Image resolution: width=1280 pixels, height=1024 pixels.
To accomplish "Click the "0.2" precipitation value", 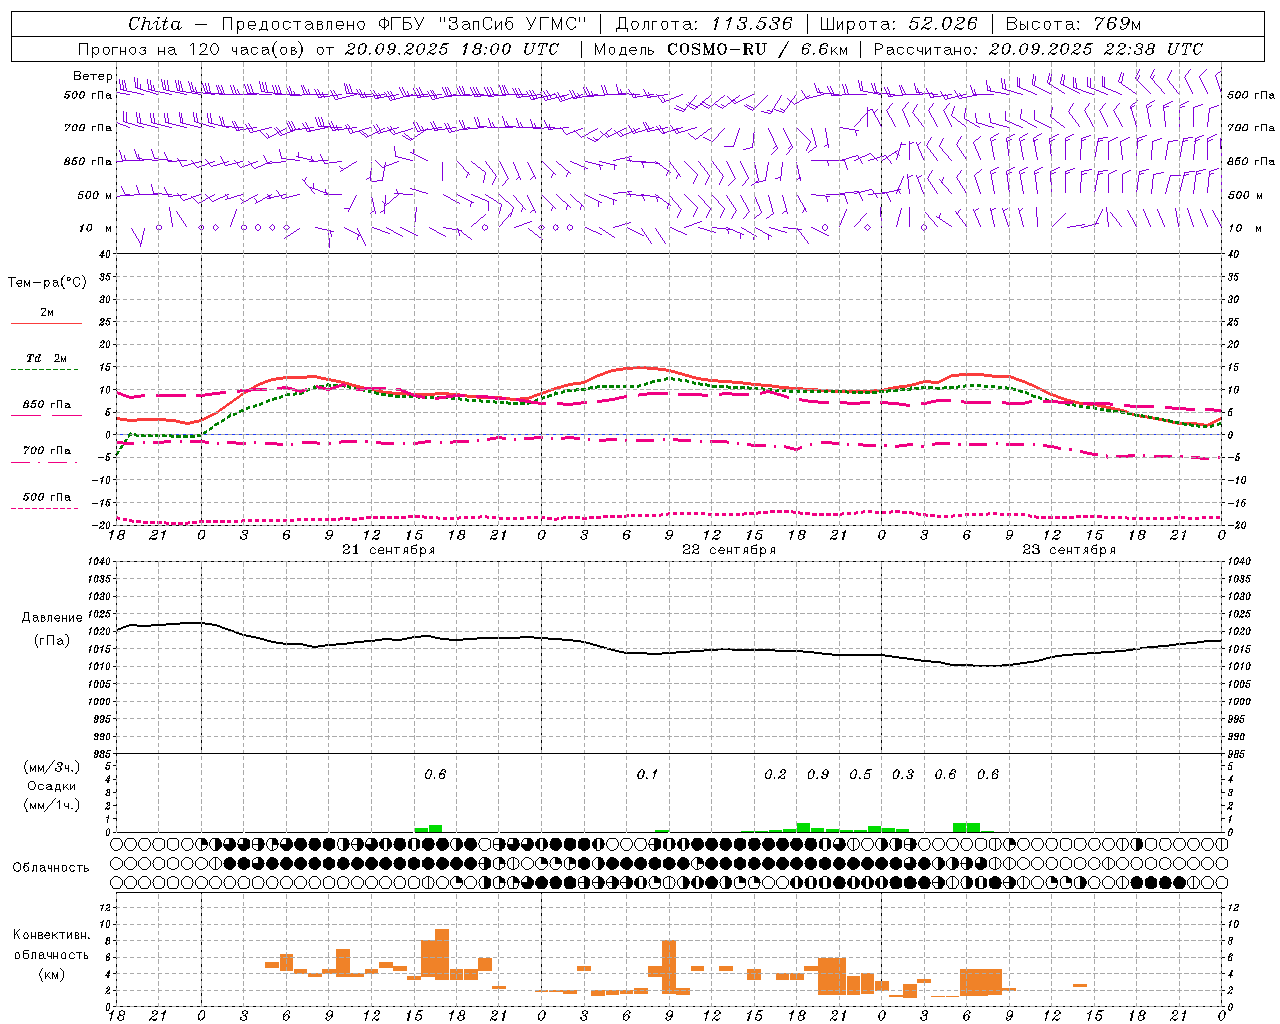I will point(775,774).
